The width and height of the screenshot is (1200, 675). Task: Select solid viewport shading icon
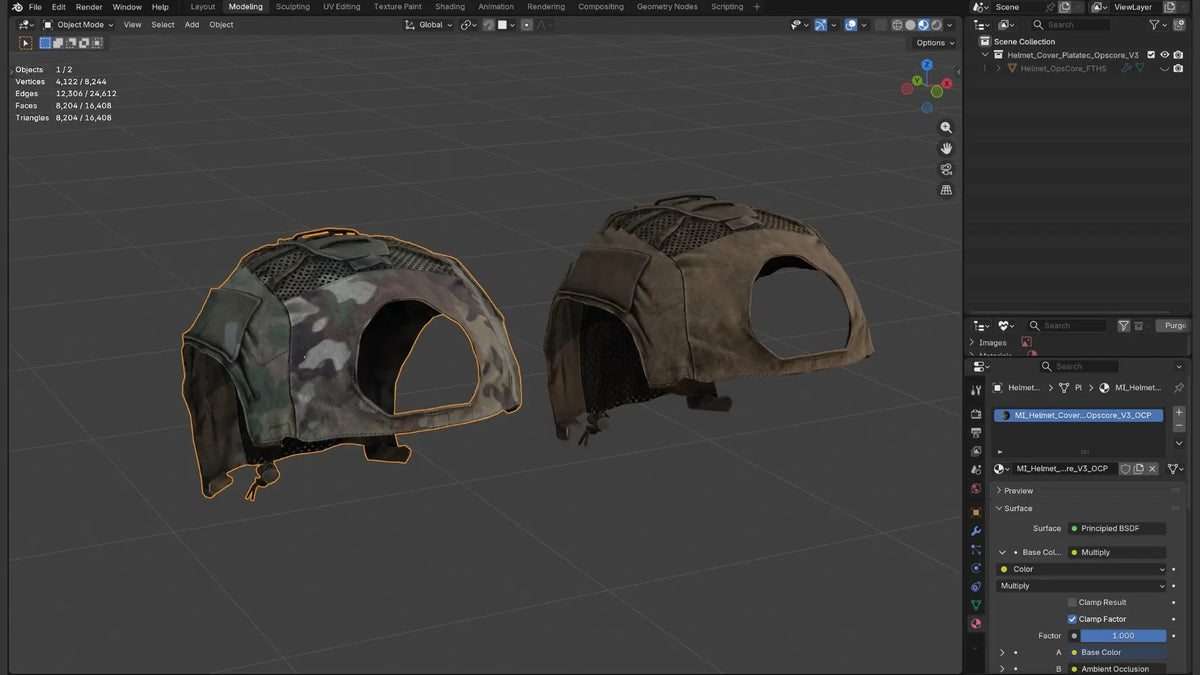point(910,25)
